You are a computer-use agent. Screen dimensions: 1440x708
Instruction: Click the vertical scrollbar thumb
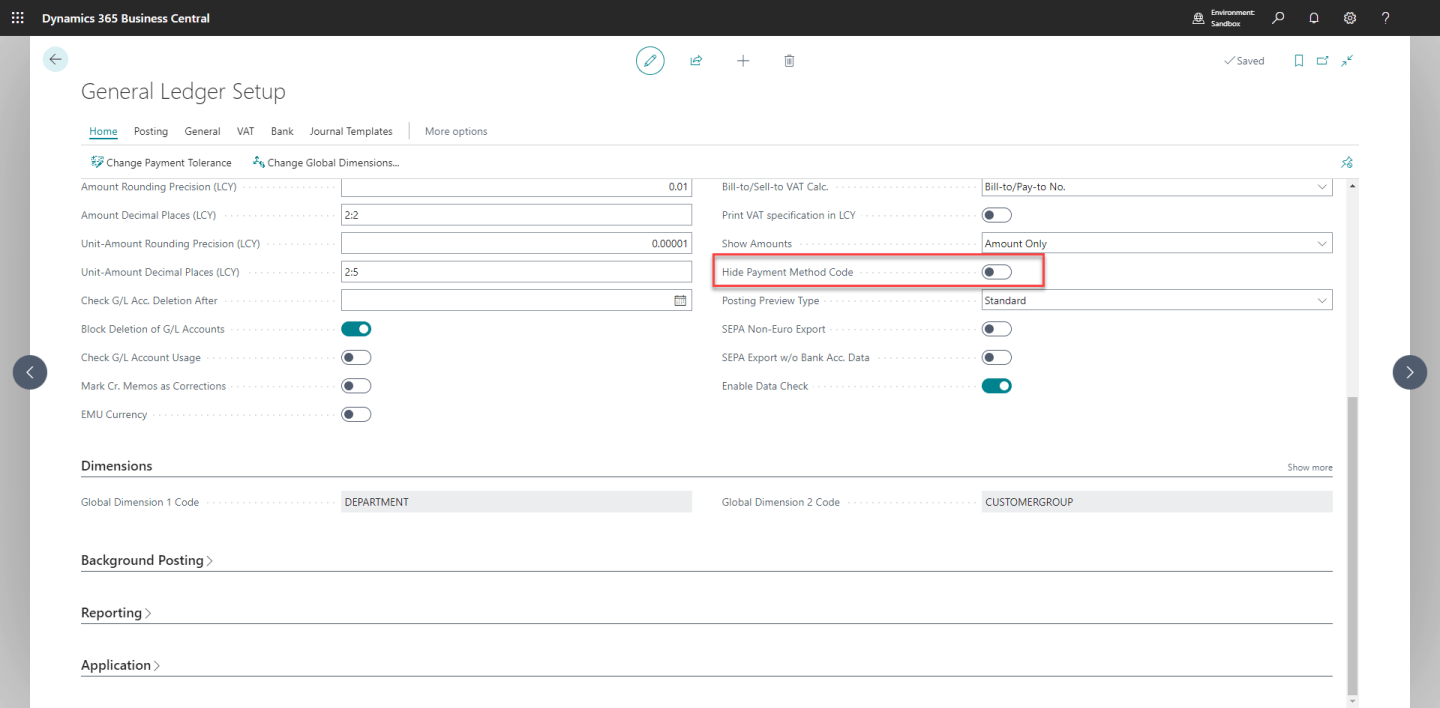1353,545
